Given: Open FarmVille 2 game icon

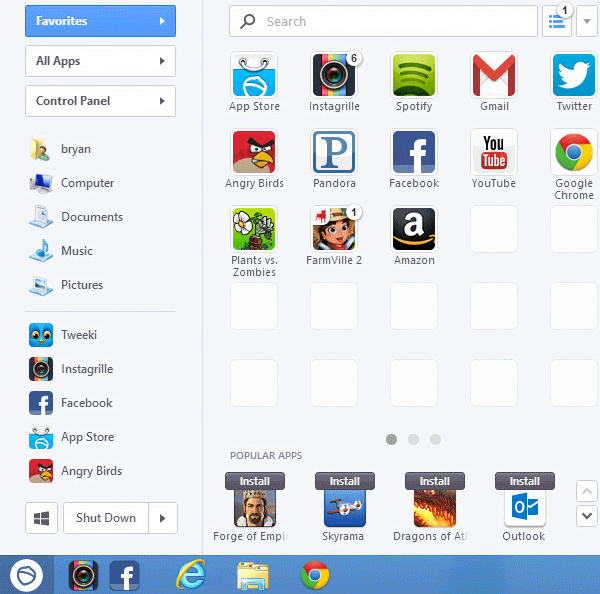Looking at the screenshot, I should click(x=334, y=230).
